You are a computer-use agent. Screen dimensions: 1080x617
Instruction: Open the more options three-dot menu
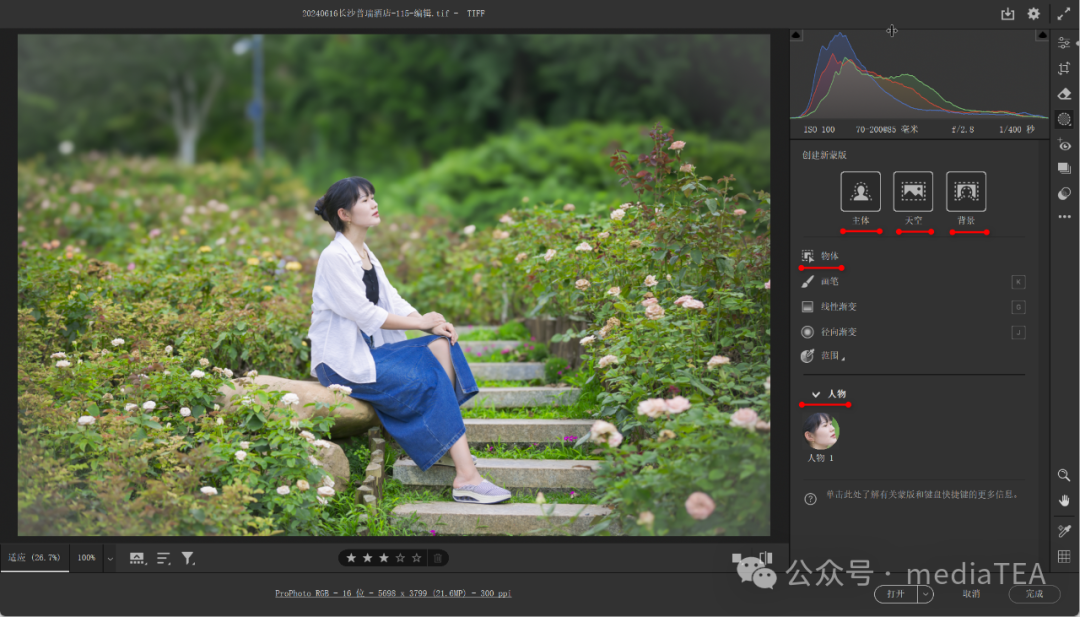[1064, 217]
